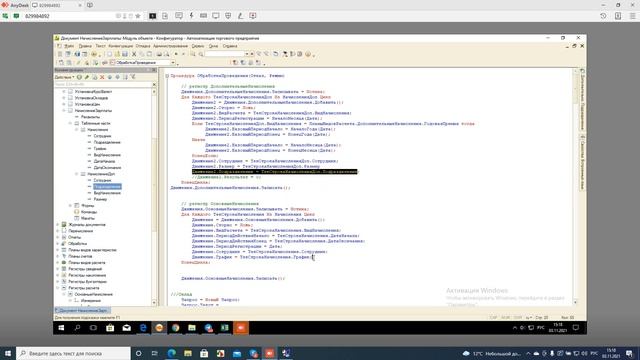Screen dimensions: 640x360
Task: Click remote taskbar Mail envelope icon
Action: [127, 328]
